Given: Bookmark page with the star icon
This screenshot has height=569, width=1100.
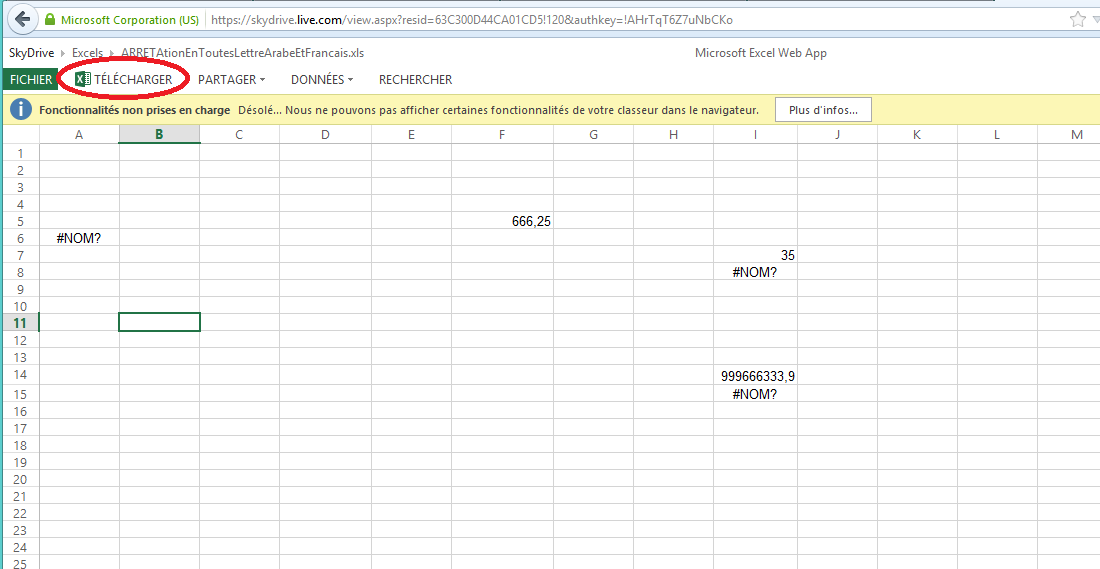Looking at the screenshot, I should (1078, 20).
